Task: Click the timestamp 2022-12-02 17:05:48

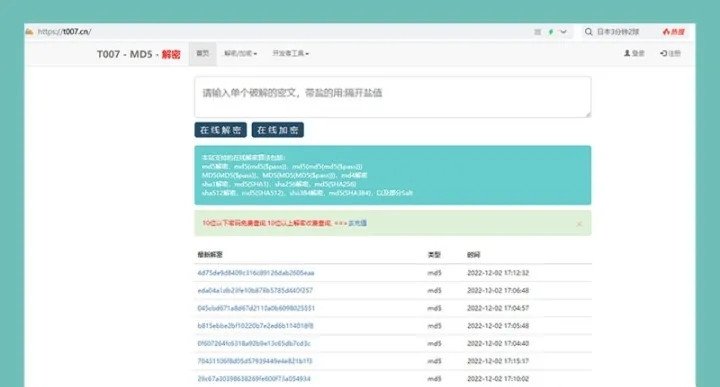Action: pos(498,326)
